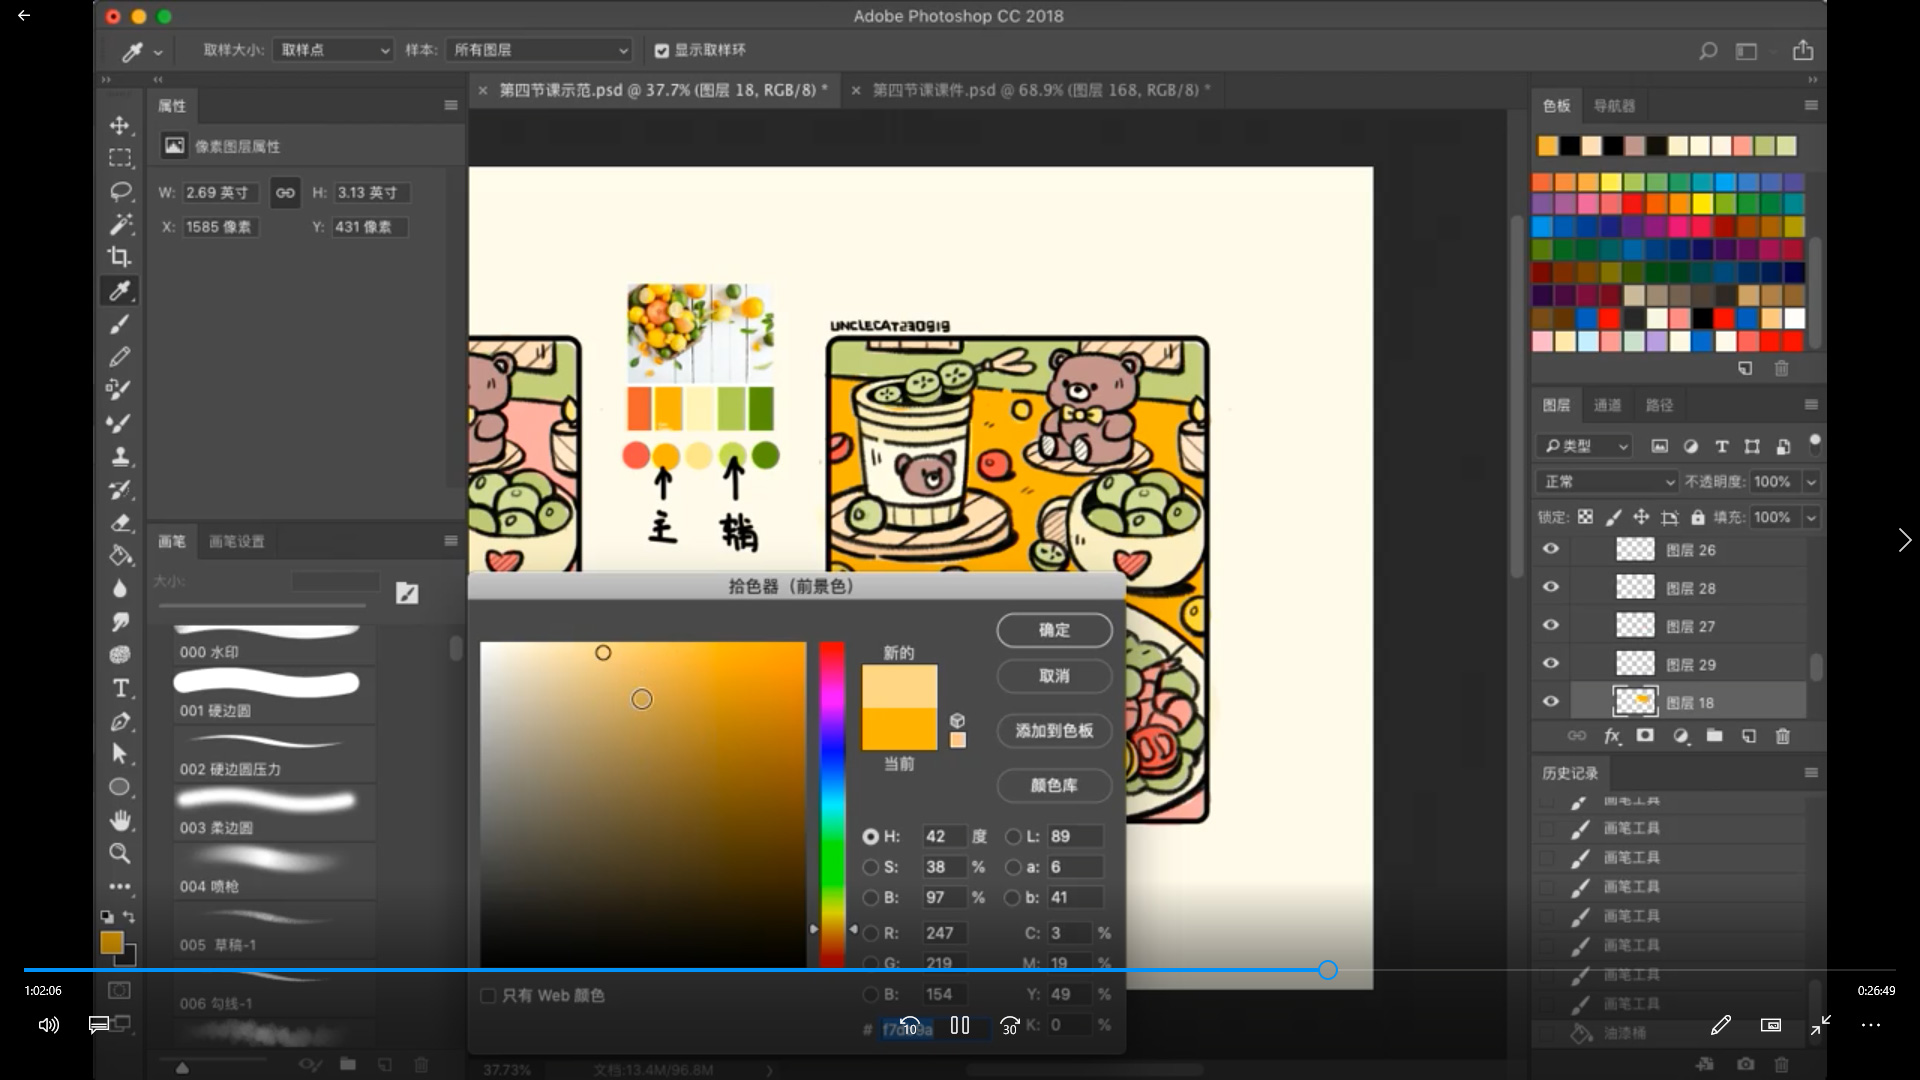Open the 历史记录 panel menu

pyautogui.click(x=1811, y=773)
